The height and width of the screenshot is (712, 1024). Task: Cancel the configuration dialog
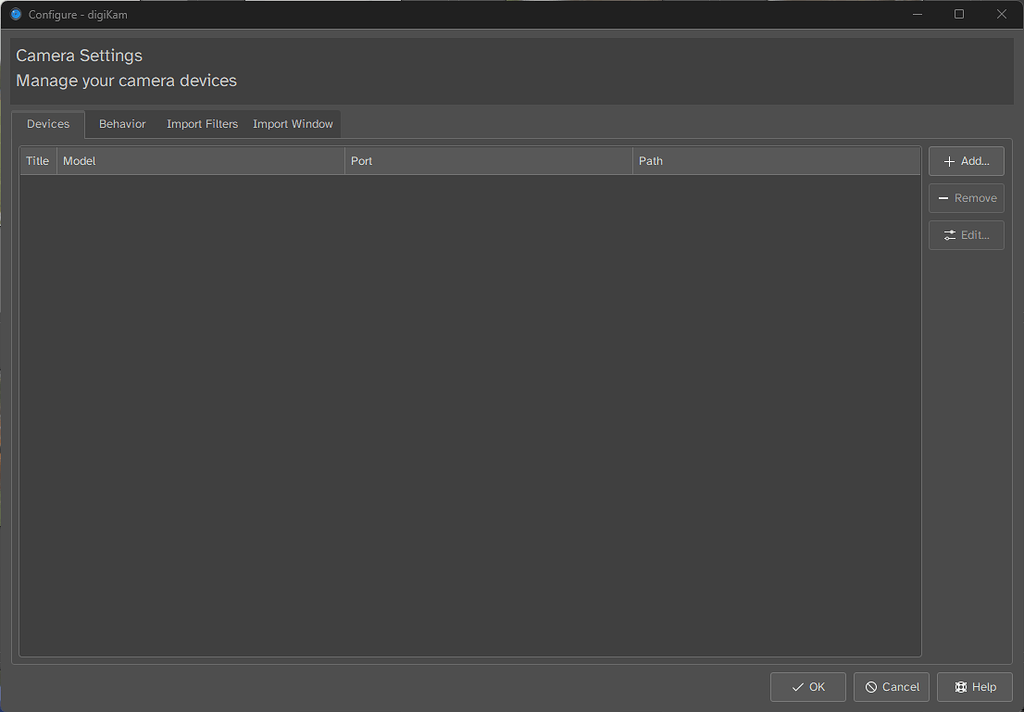[891, 687]
